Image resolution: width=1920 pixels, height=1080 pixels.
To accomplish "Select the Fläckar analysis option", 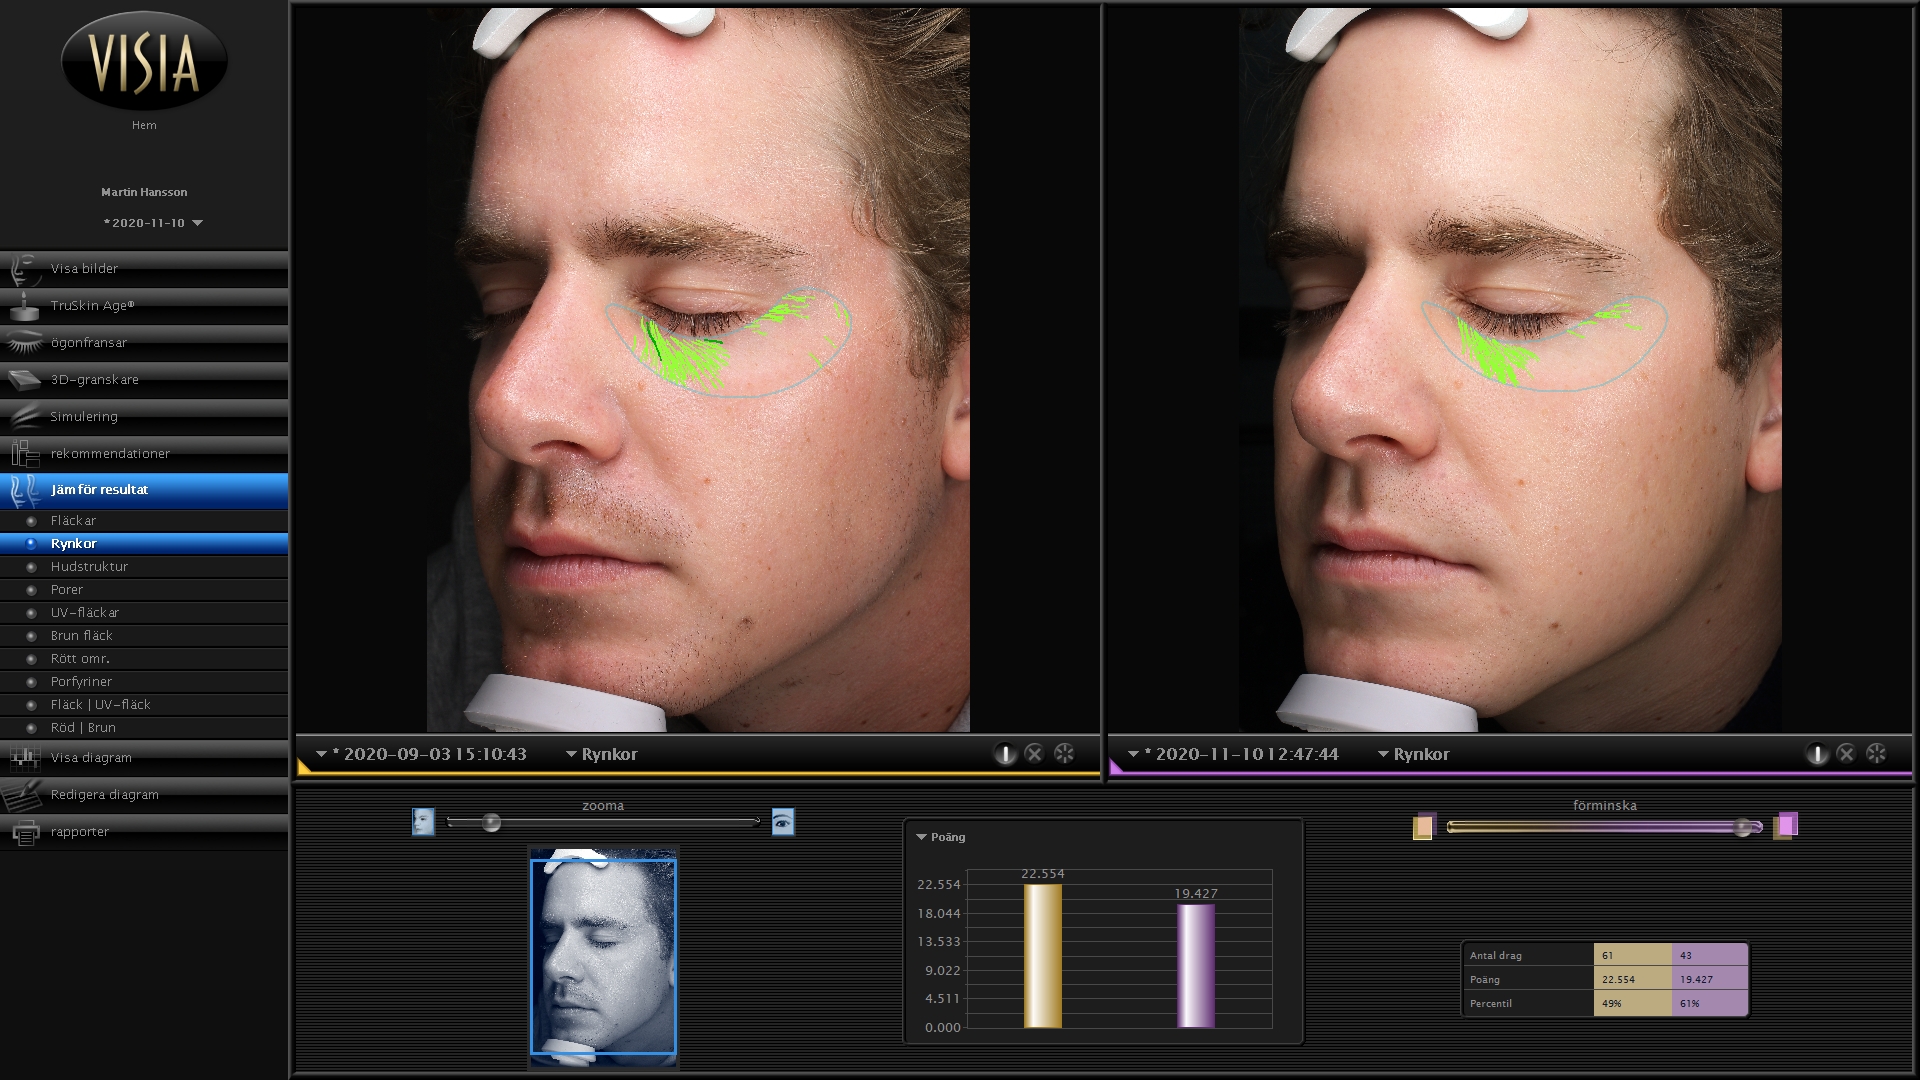I will click(73, 521).
